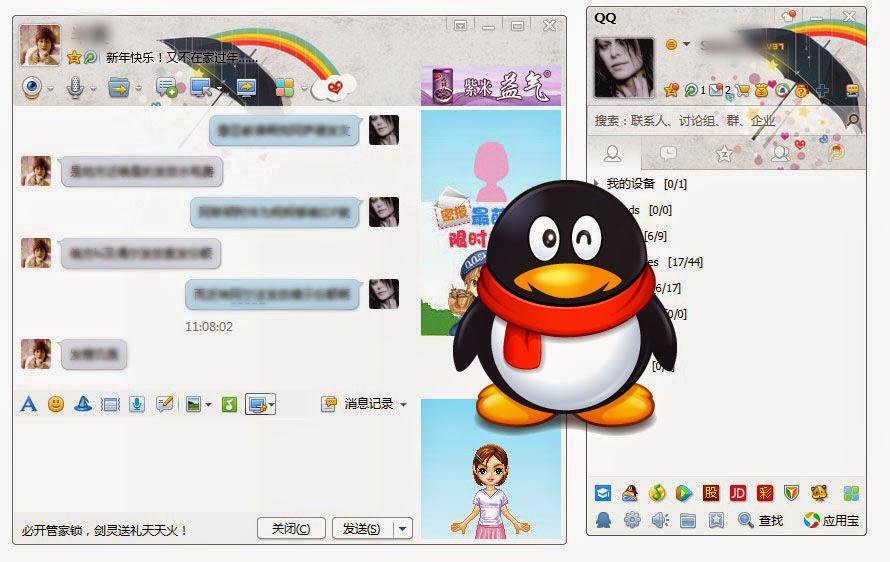Open the 应用宝 app store button
The height and width of the screenshot is (562, 890).
pyautogui.click(x=832, y=520)
